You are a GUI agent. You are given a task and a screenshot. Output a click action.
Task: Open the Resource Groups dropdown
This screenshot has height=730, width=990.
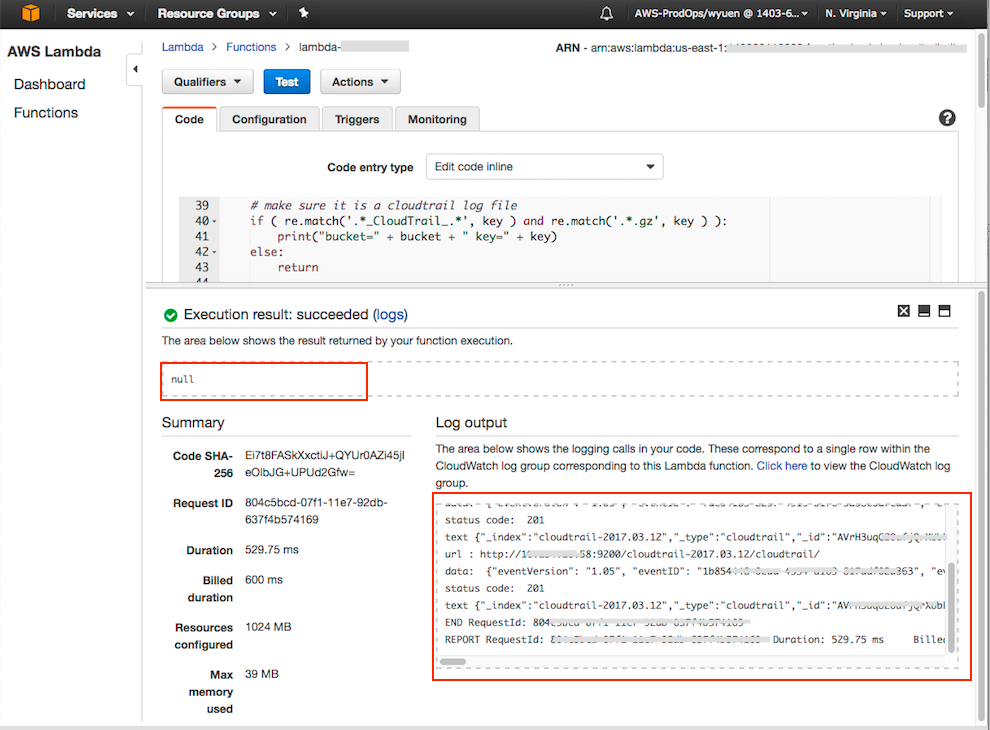[217, 13]
